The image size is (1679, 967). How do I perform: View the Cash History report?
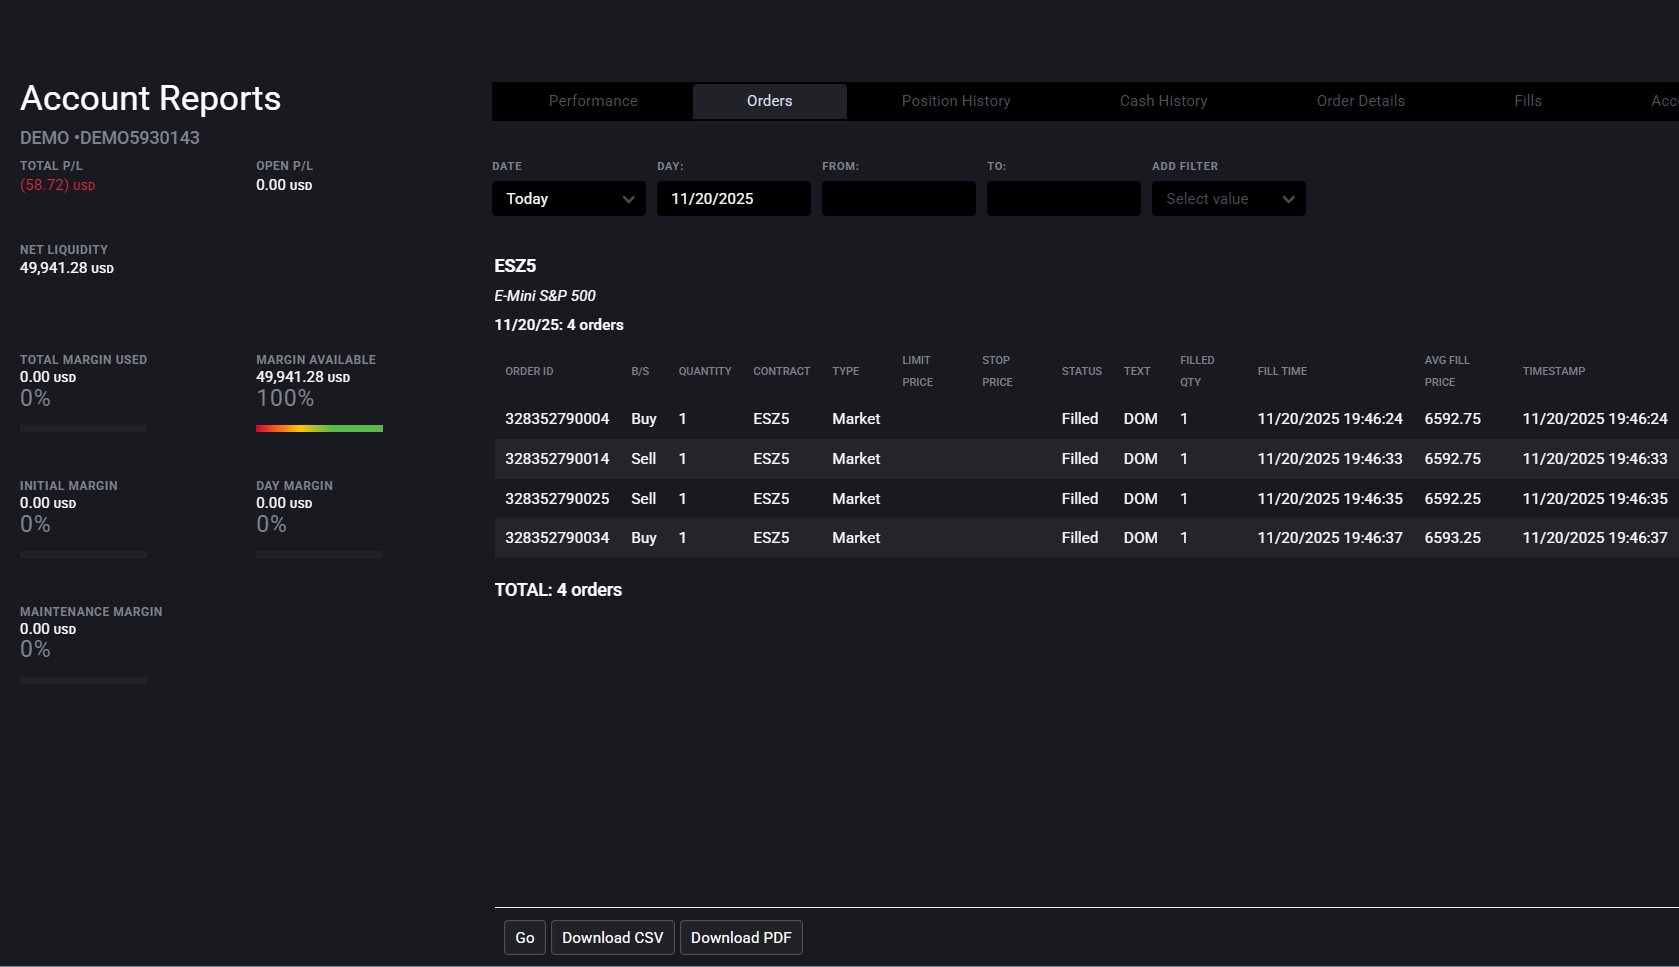[x=1163, y=101]
